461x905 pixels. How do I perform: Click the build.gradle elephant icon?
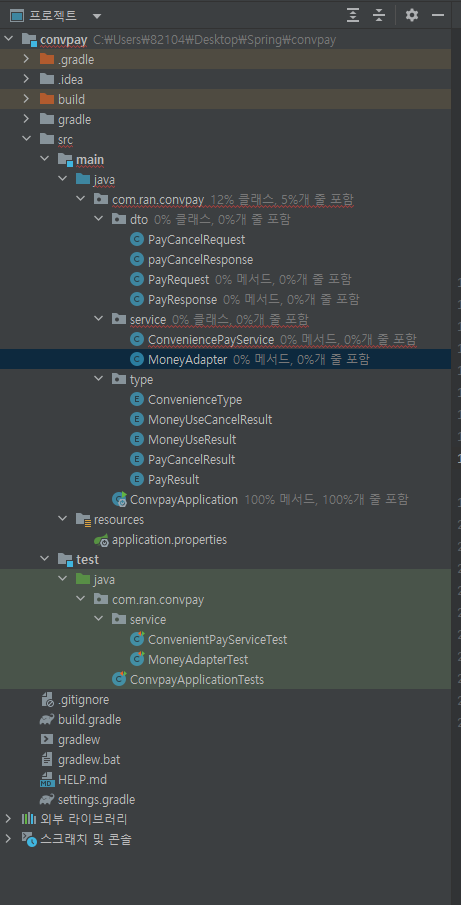47,720
